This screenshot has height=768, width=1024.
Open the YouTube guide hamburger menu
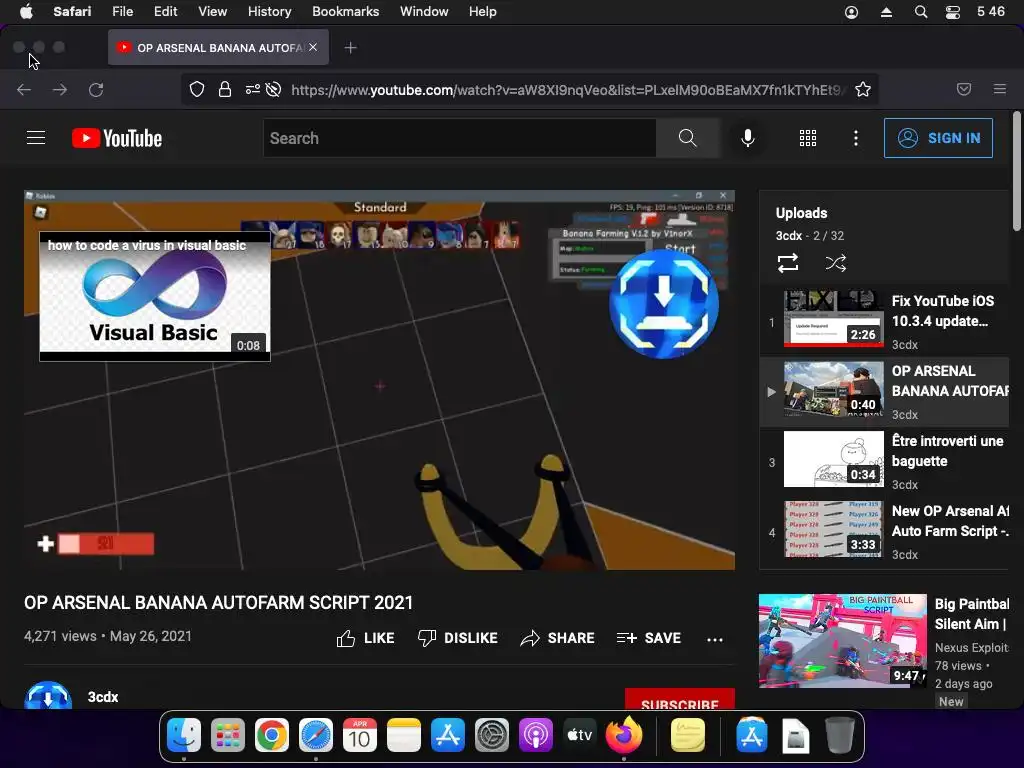coord(36,138)
